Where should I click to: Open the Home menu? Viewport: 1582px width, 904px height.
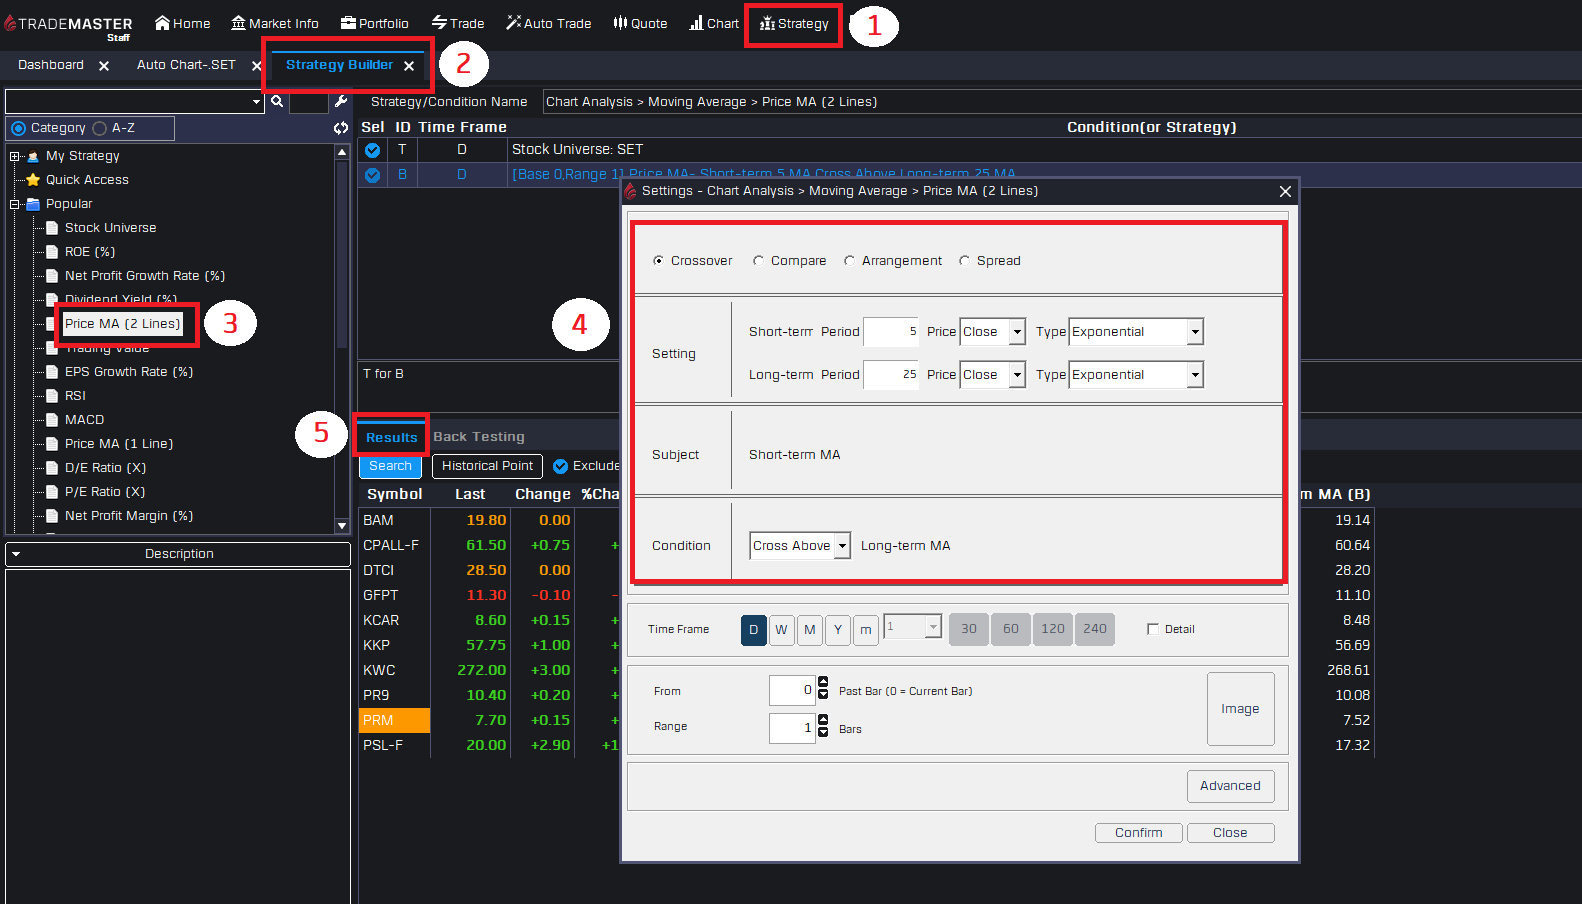[x=182, y=23]
